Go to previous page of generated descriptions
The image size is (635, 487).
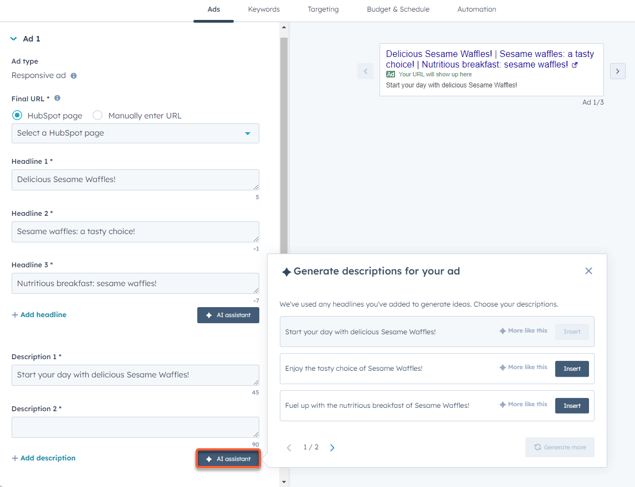(x=290, y=448)
